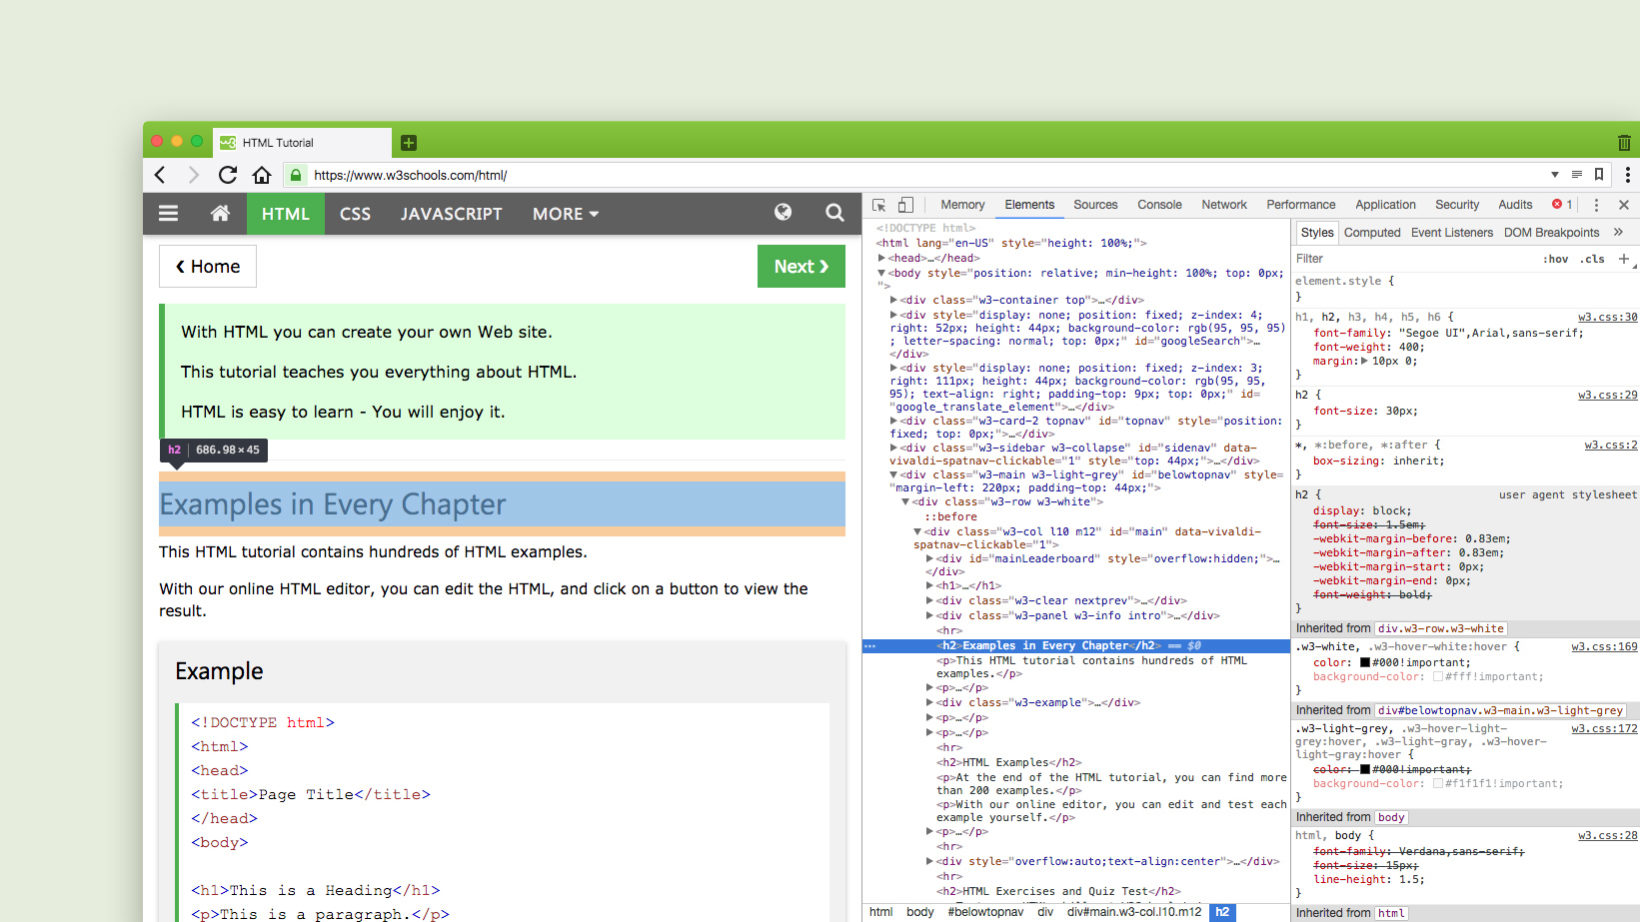Expand the MORE dropdown in W3Schools navbar
This screenshot has width=1640, height=922.
pyautogui.click(x=565, y=214)
